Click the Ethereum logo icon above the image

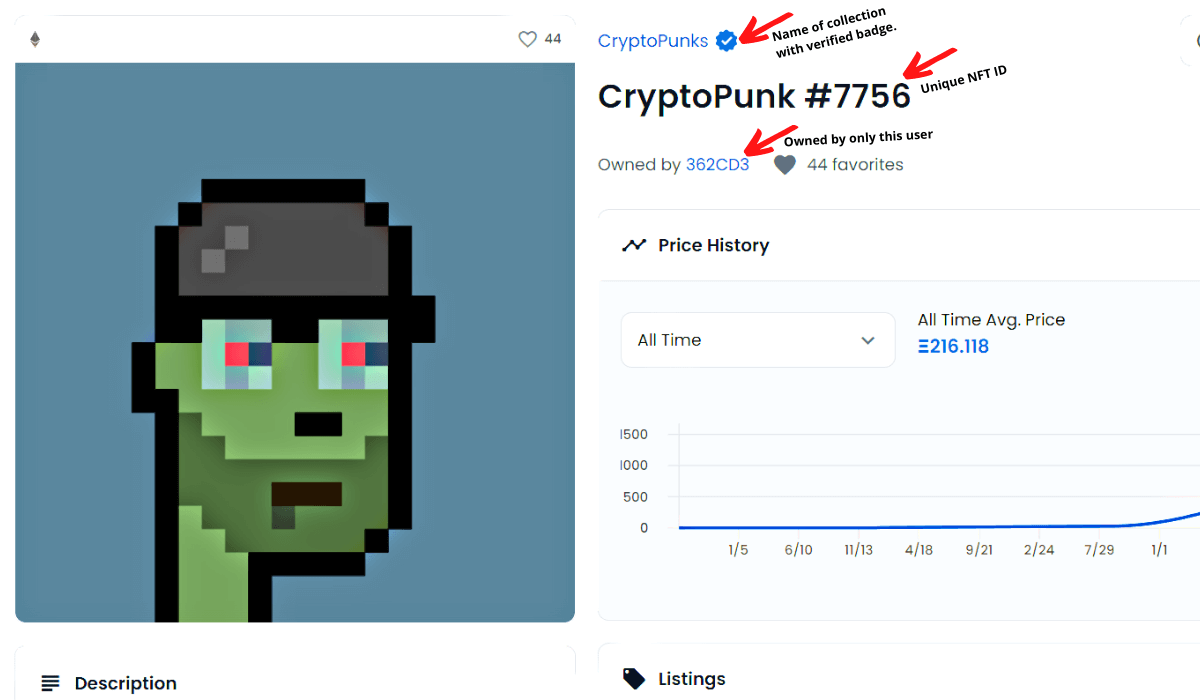coord(35,39)
